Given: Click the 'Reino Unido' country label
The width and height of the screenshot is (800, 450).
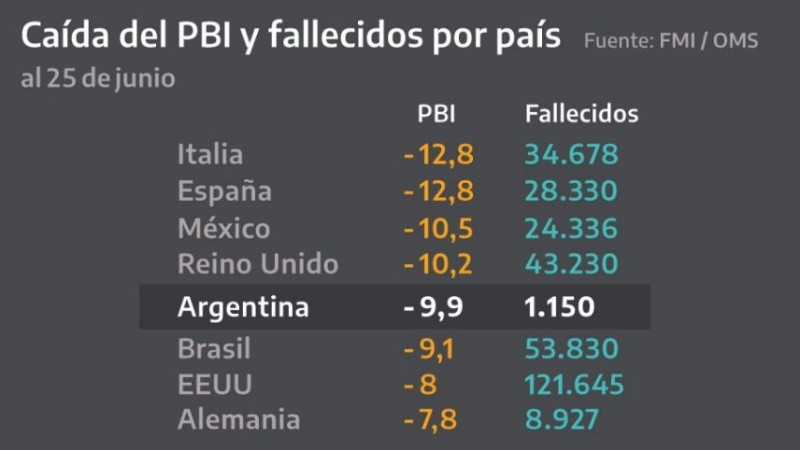Looking at the screenshot, I should [x=258, y=264].
